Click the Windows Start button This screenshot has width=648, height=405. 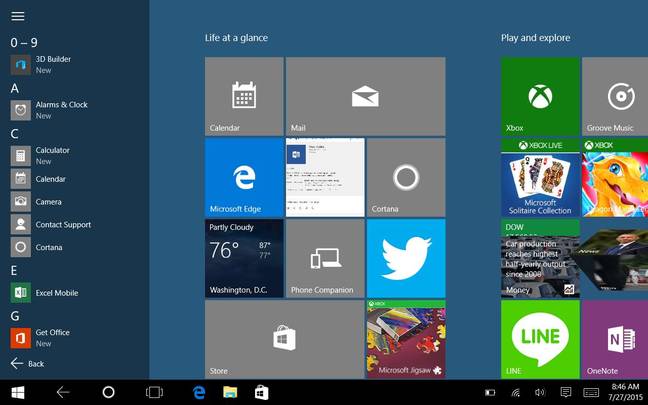click(18, 392)
